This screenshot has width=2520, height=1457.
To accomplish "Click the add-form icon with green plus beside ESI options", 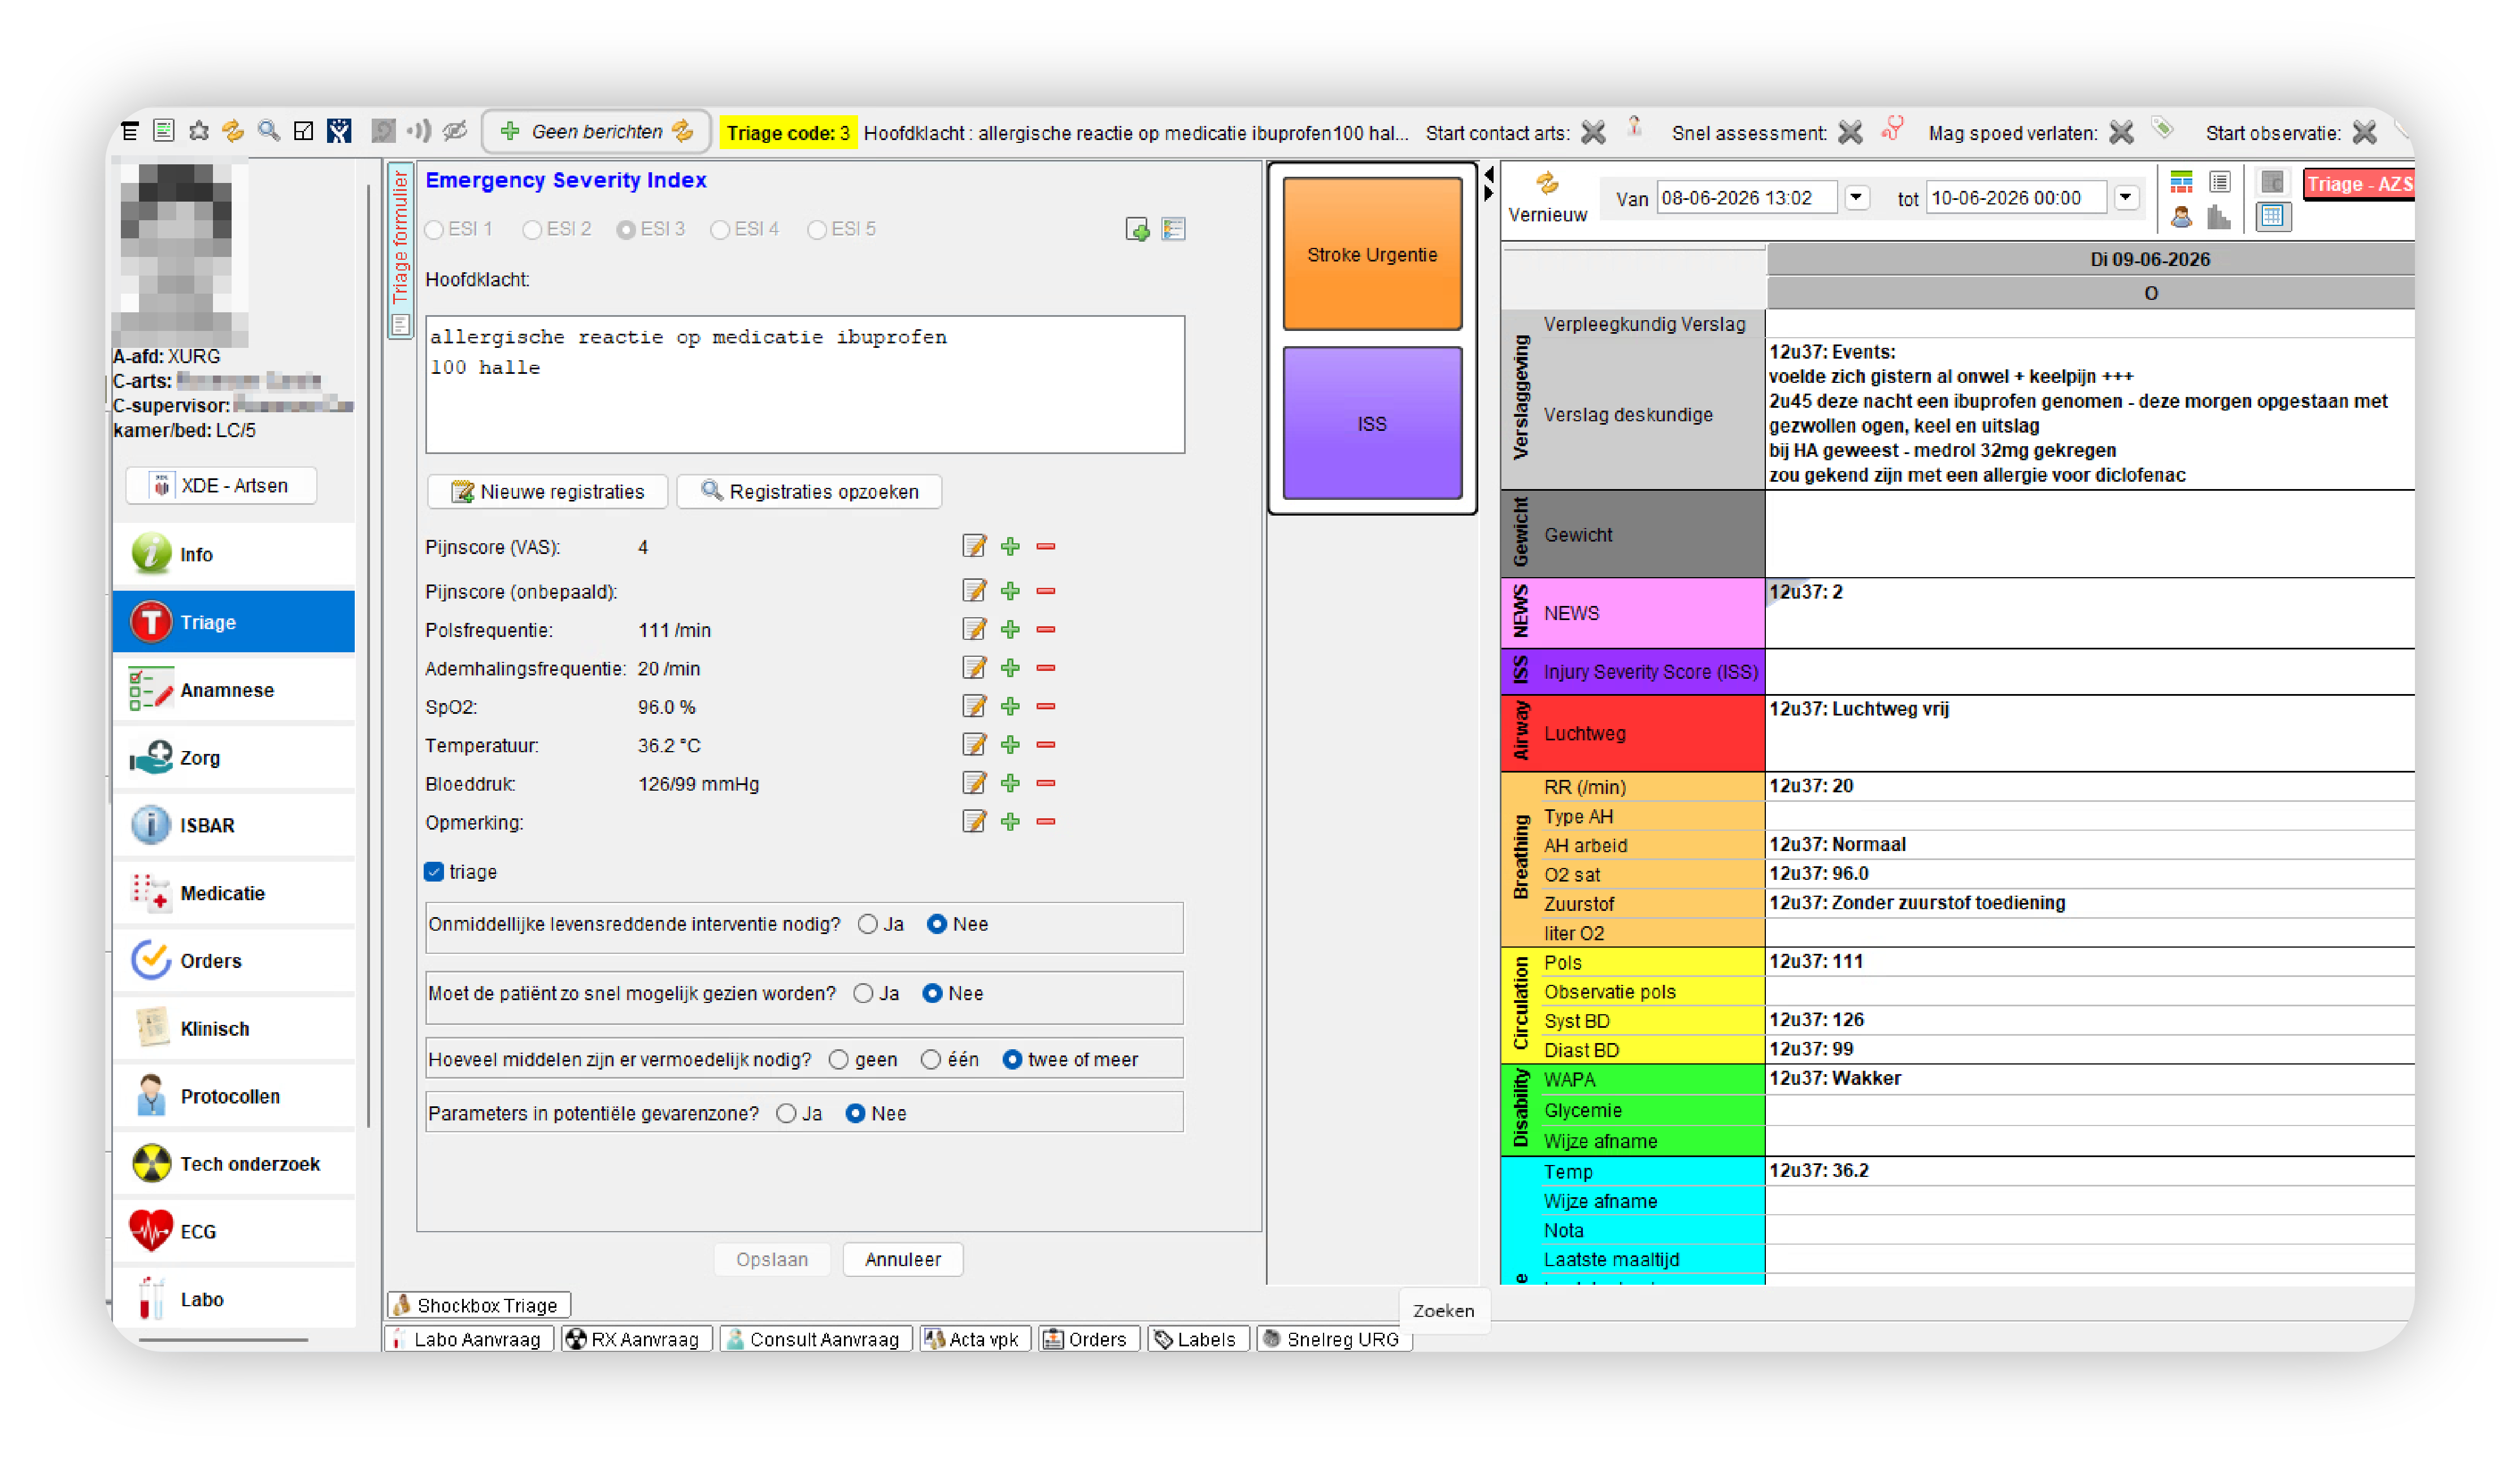I will (x=1137, y=230).
